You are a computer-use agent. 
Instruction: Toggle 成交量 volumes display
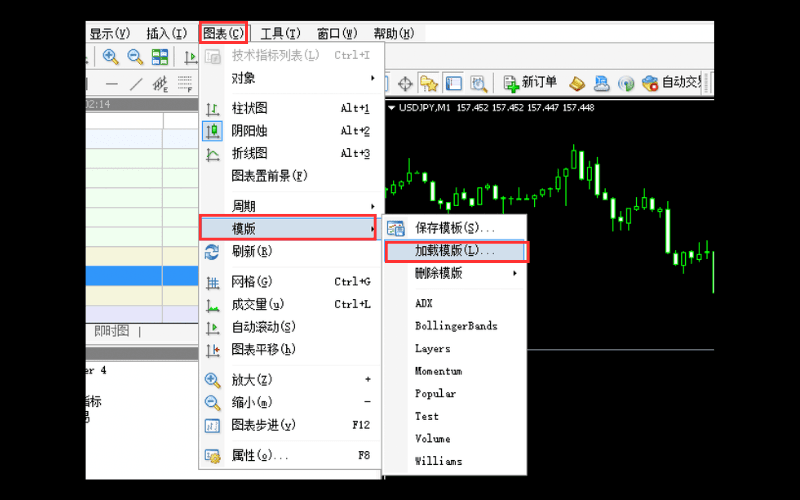click(291, 305)
